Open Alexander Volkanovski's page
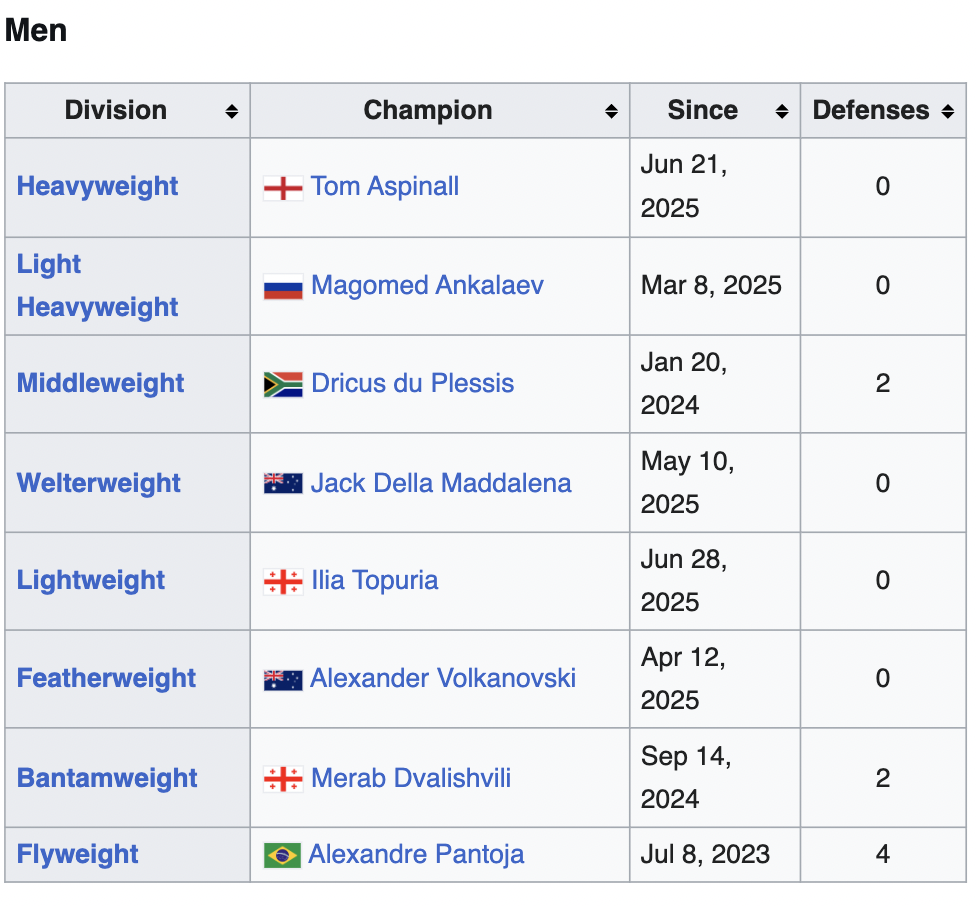Screen dimensions: 976x906 point(443,678)
